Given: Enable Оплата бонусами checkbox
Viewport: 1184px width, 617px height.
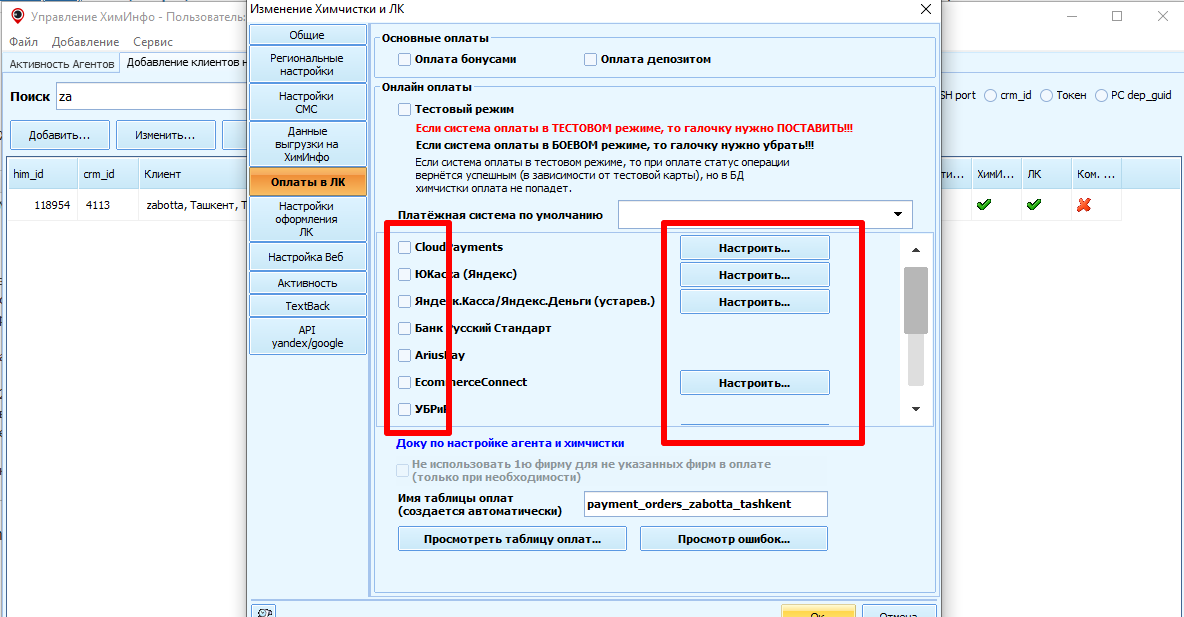Looking at the screenshot, I should [x=405, y=60].
